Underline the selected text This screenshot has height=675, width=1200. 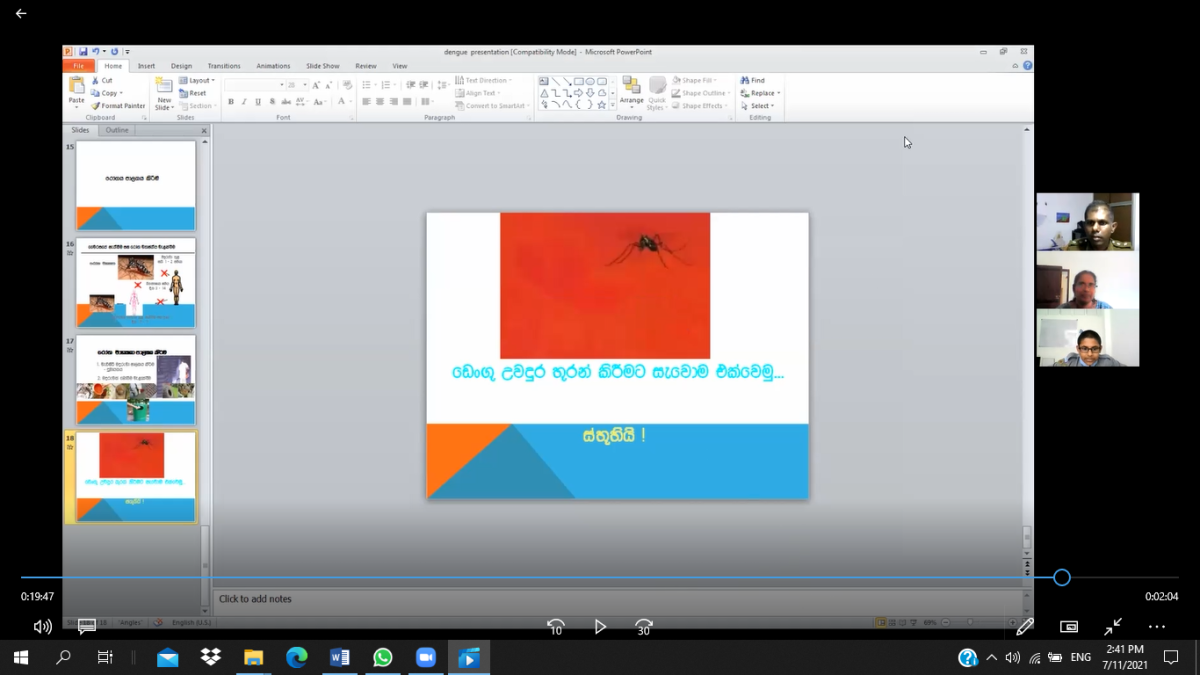[258, 102]
